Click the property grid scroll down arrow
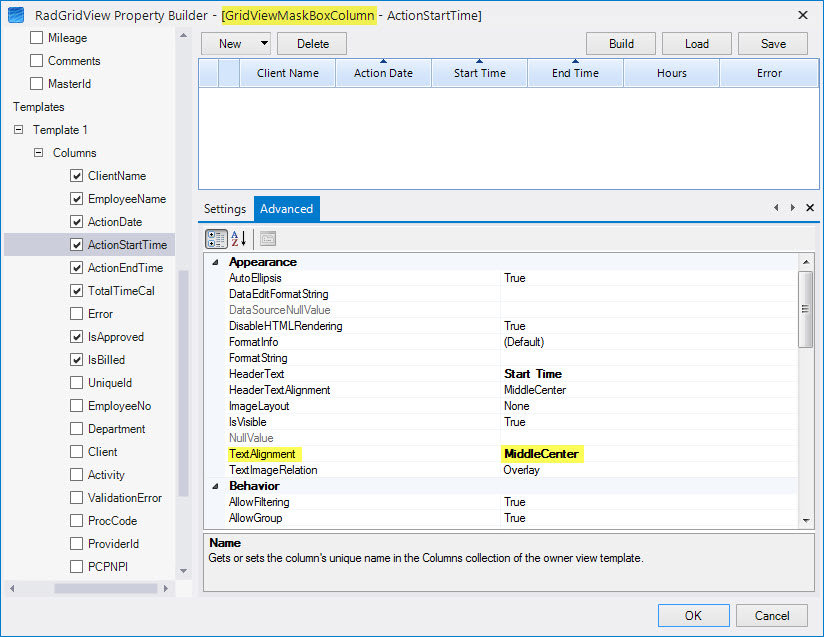Screen dimensions: 824x637 tap(806, 520)
